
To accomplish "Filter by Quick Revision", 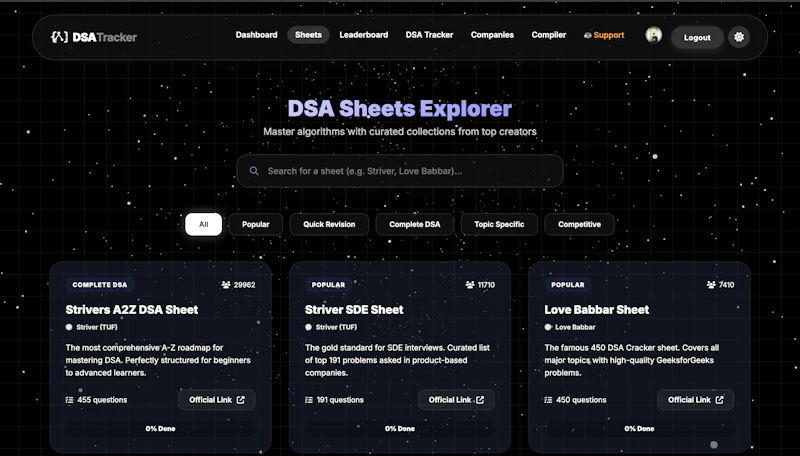I will click(329, 224).
